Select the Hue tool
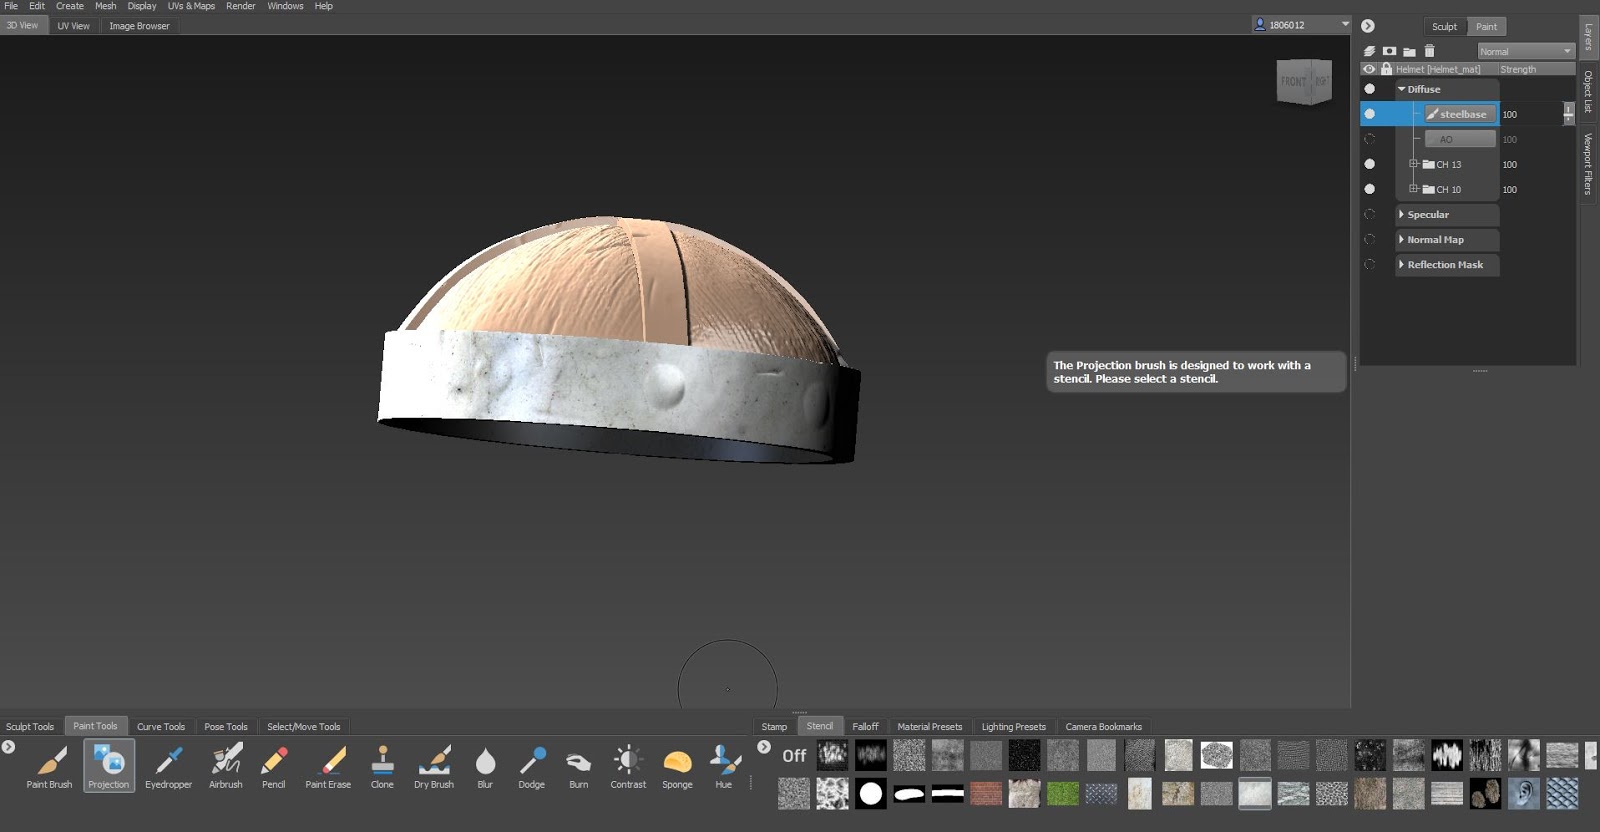The image size is (1600, 832). pyautogui.click(x=724, y=767)
